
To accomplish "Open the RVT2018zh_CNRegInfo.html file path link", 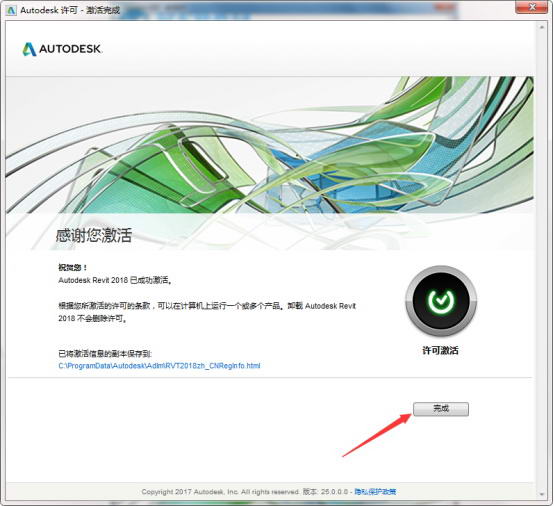I will [x=159, y=365].
